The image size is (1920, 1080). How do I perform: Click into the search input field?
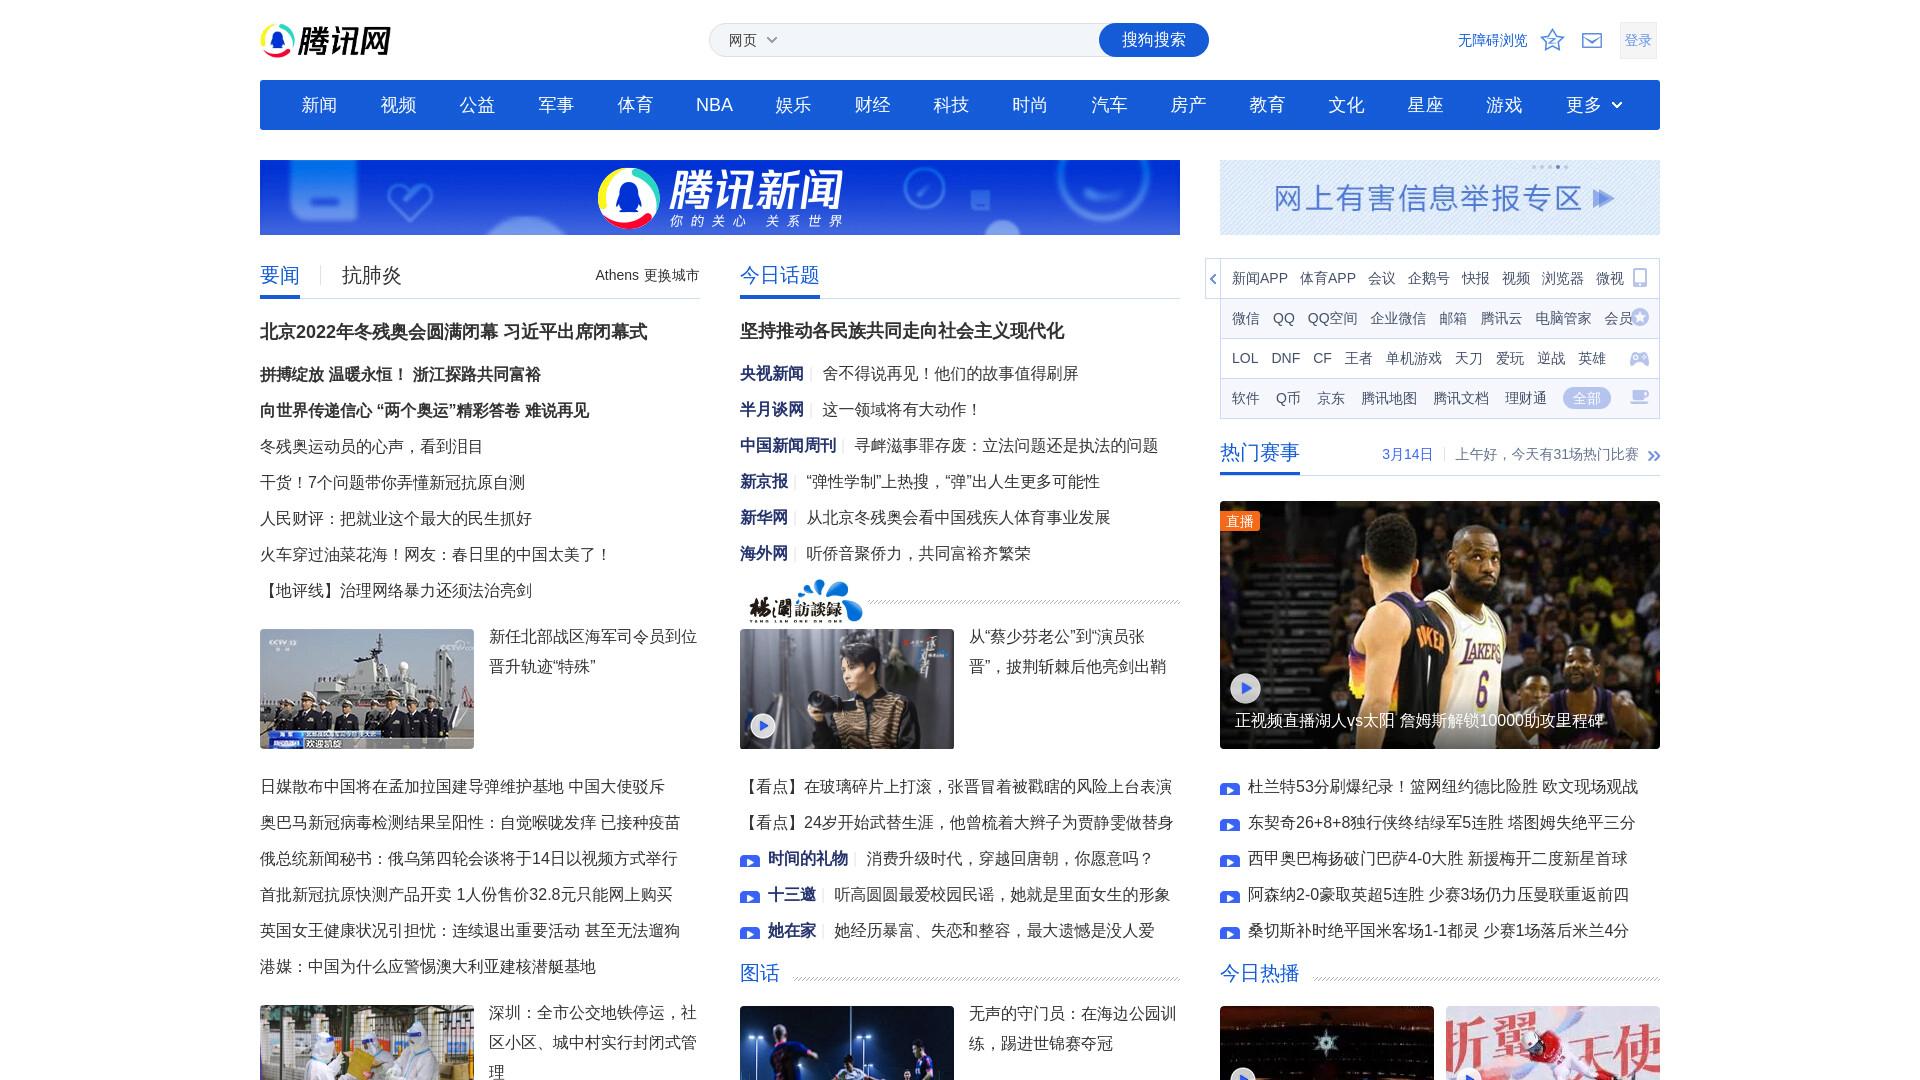tap(940, 40)
